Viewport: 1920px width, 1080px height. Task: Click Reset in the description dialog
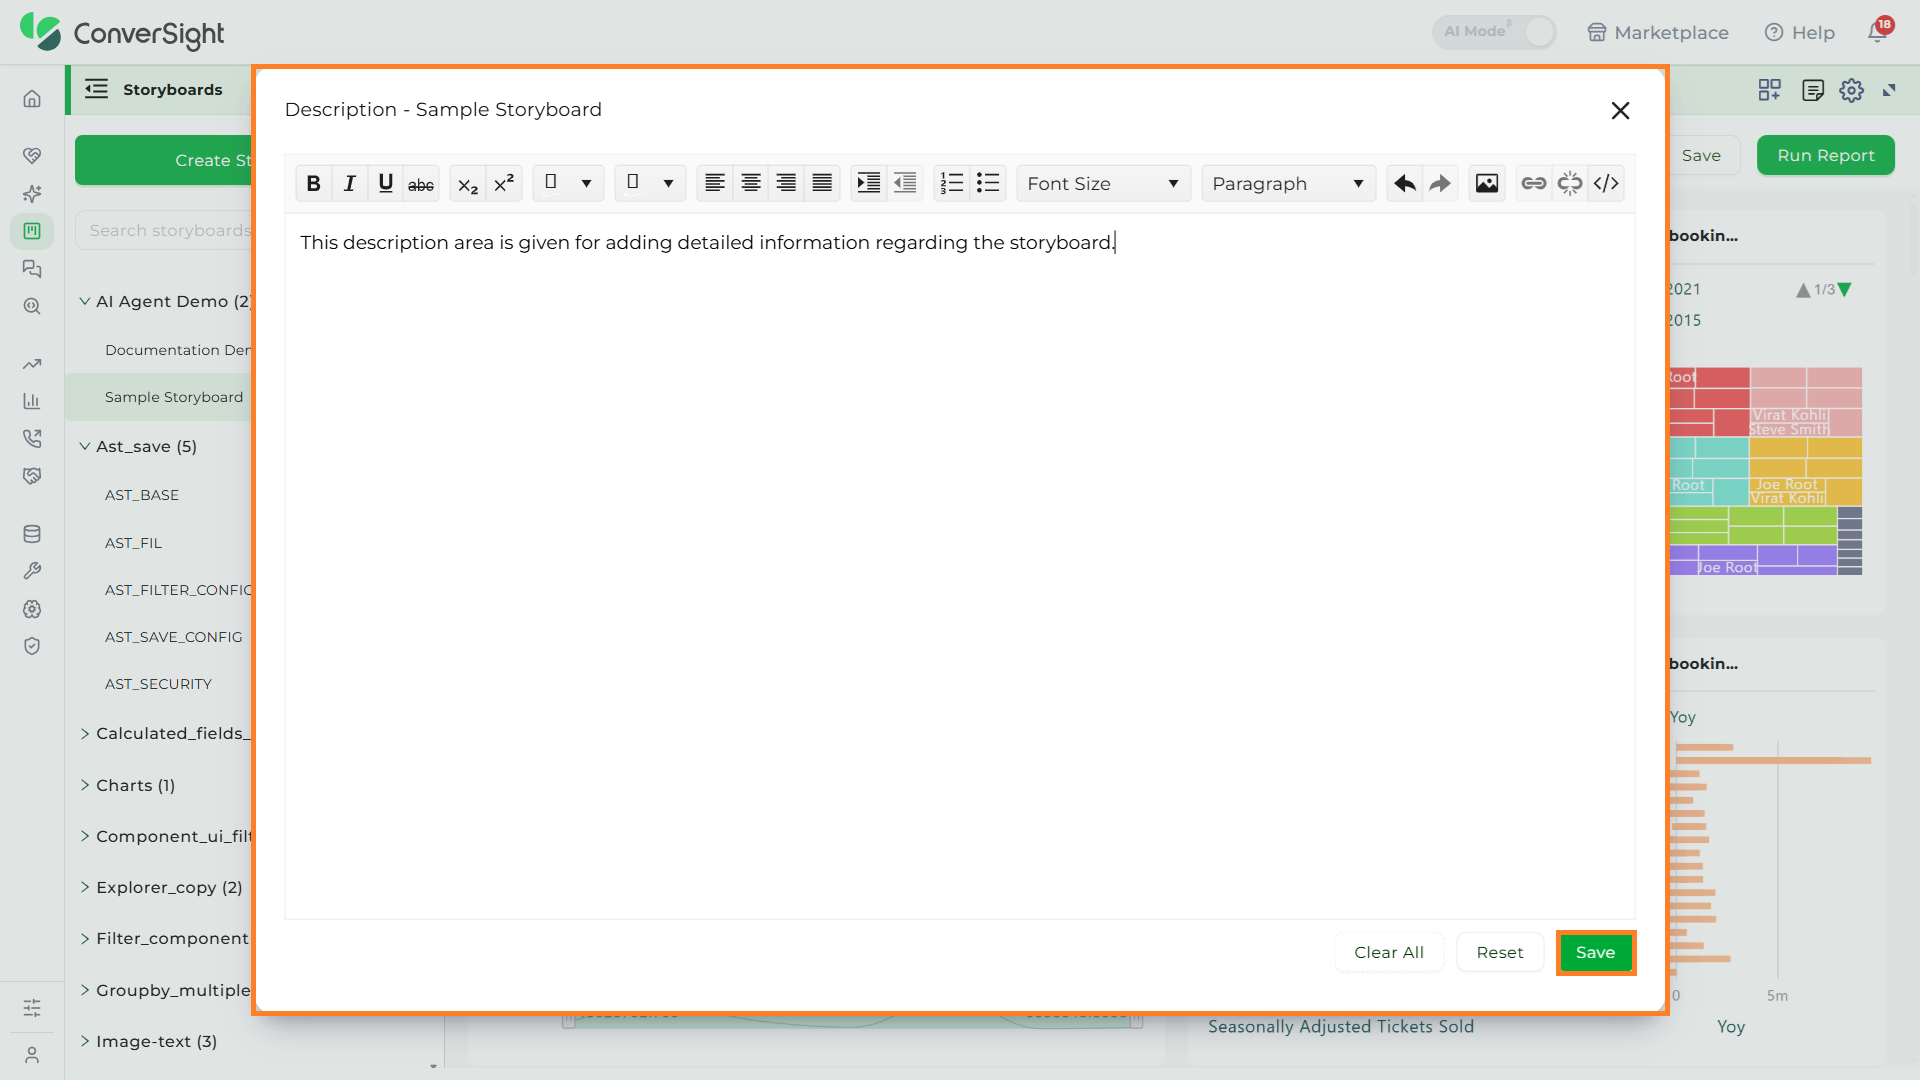(1500, 952)
